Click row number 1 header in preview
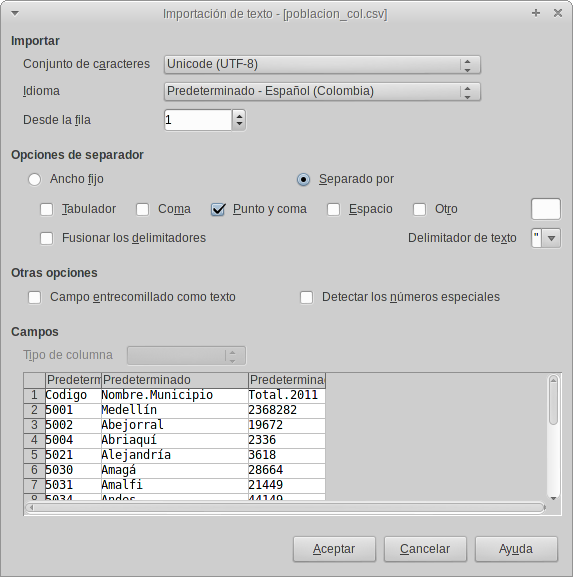 point(34,395)
